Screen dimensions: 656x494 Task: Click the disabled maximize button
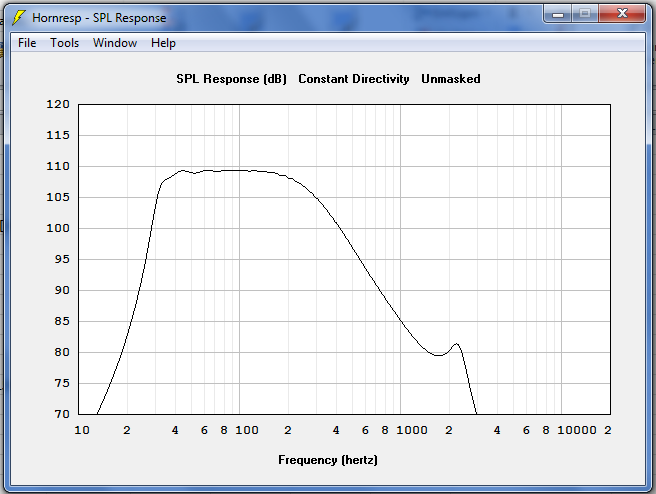tap(584, 14)
